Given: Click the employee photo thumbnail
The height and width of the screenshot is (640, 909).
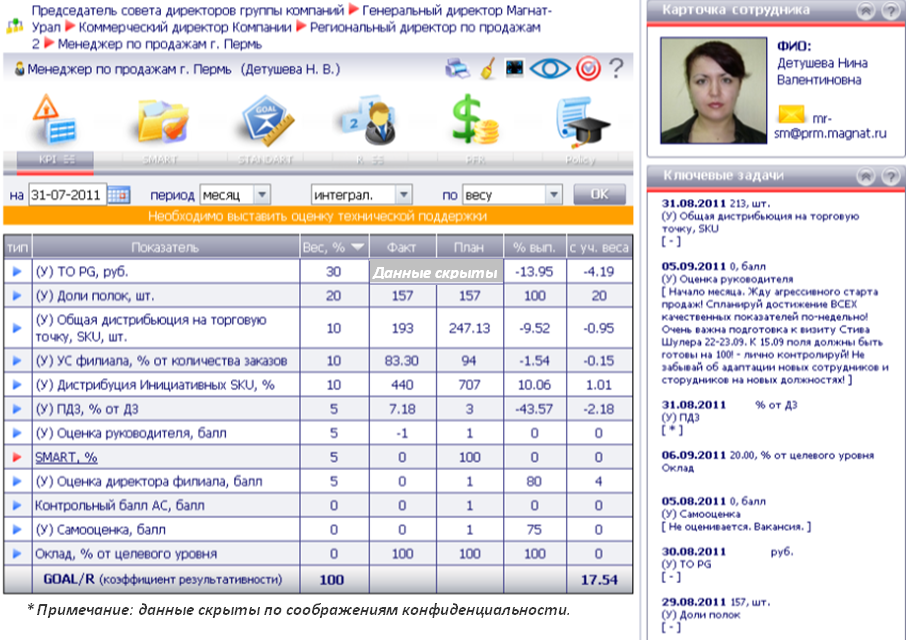Looking at the screenshot, I should click(x=714, y=90).
